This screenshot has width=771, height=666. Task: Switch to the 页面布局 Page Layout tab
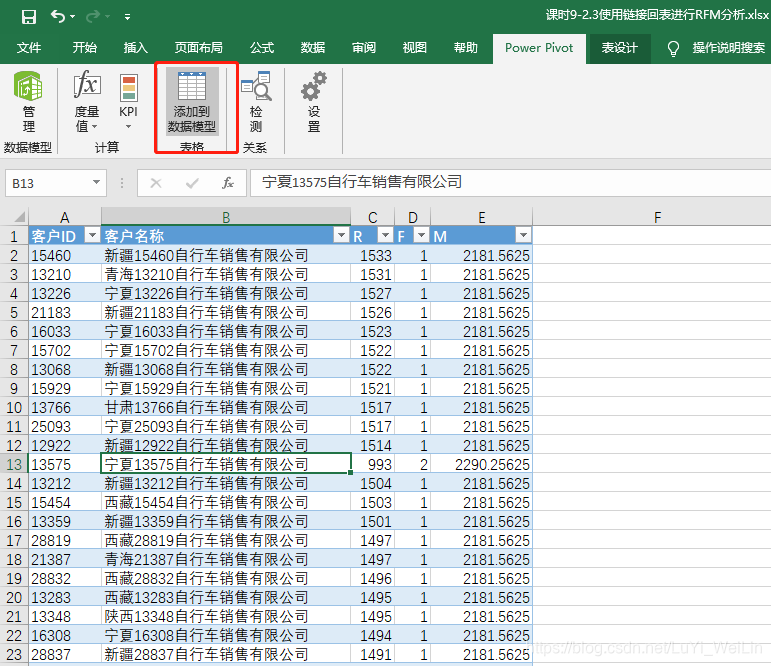pyautogui.click(x=199, y=48)
